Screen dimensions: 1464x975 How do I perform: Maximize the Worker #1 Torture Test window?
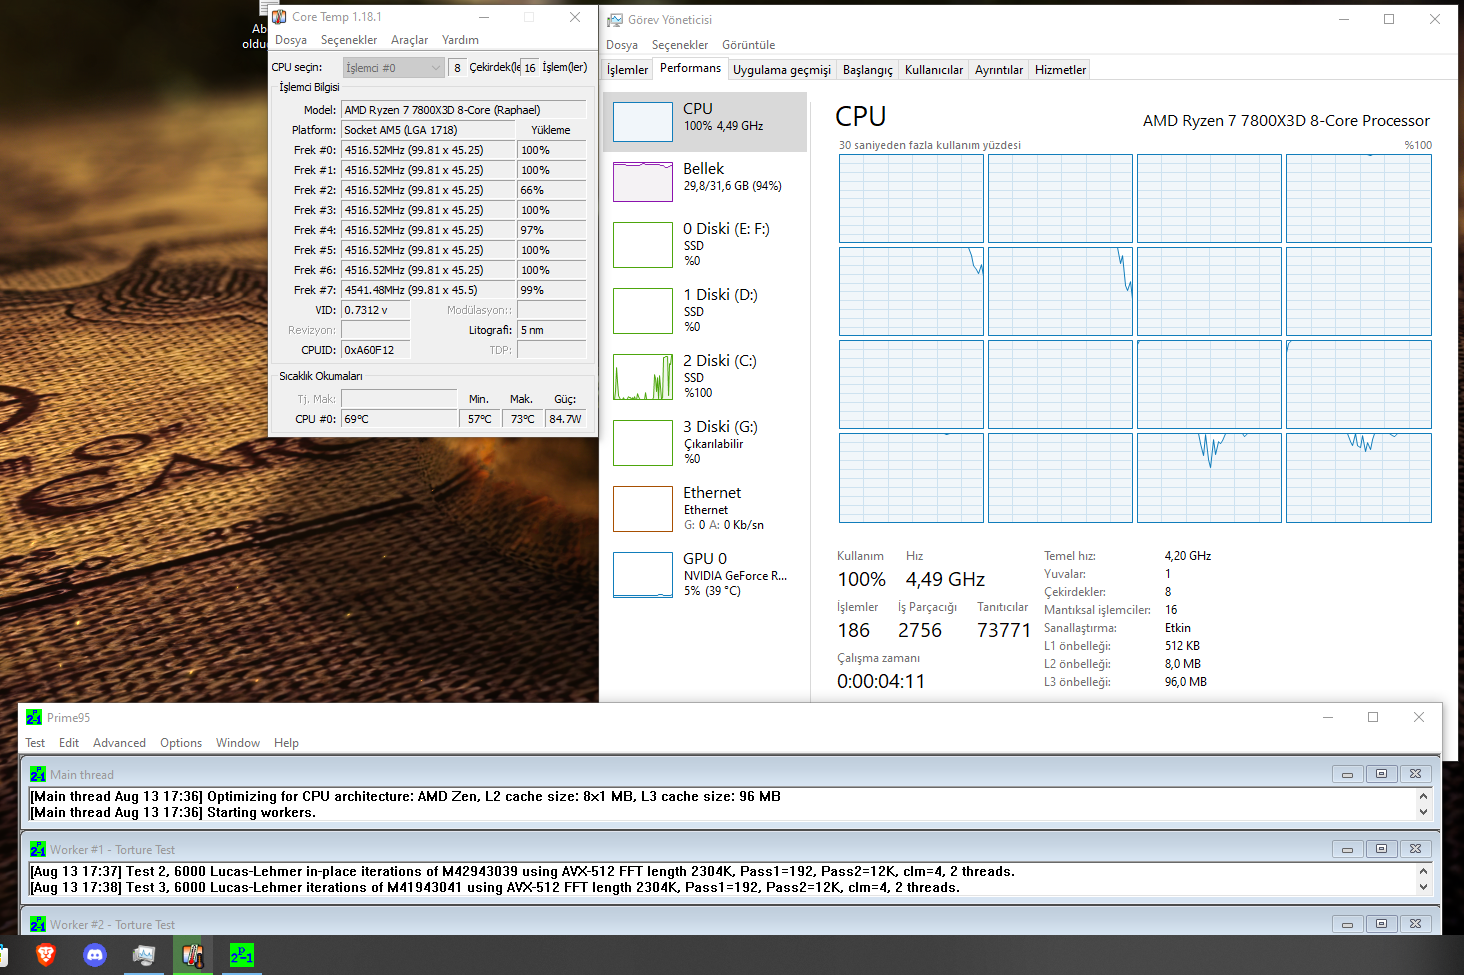1381,849
